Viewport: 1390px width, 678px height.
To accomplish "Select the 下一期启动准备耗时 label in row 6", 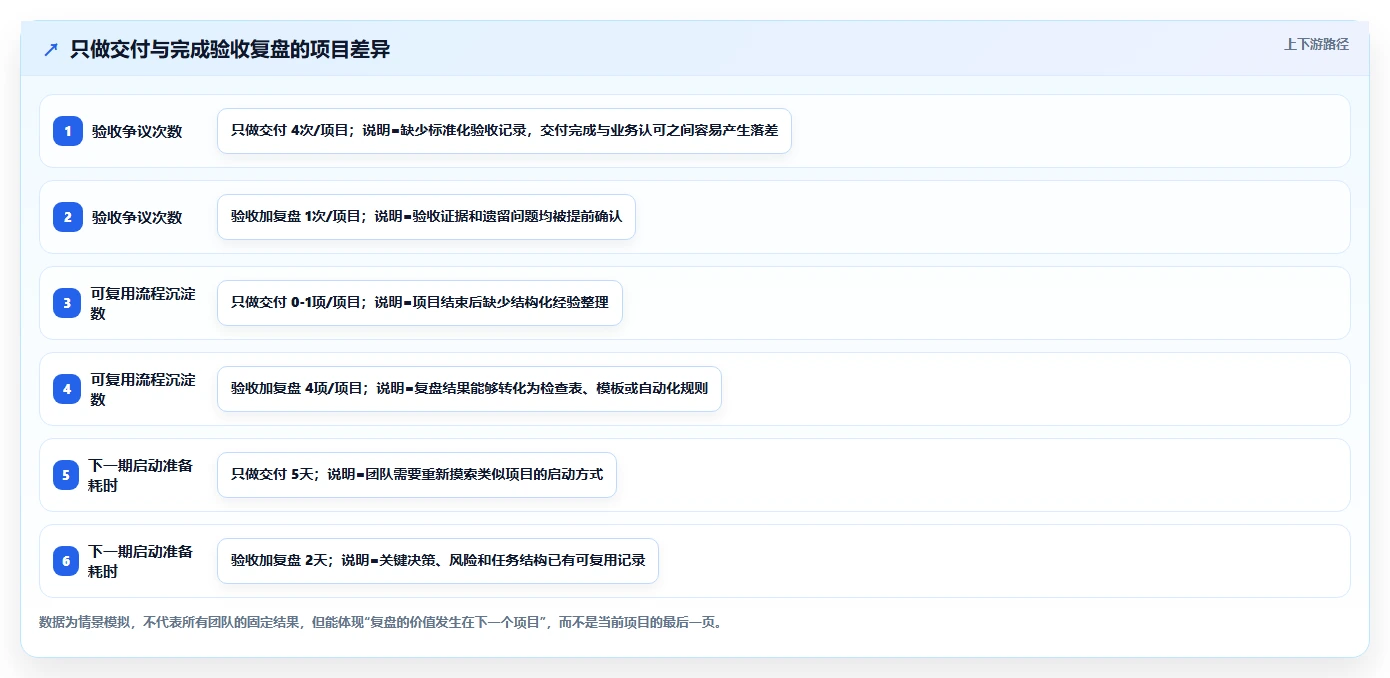I will tap(141, 561).
